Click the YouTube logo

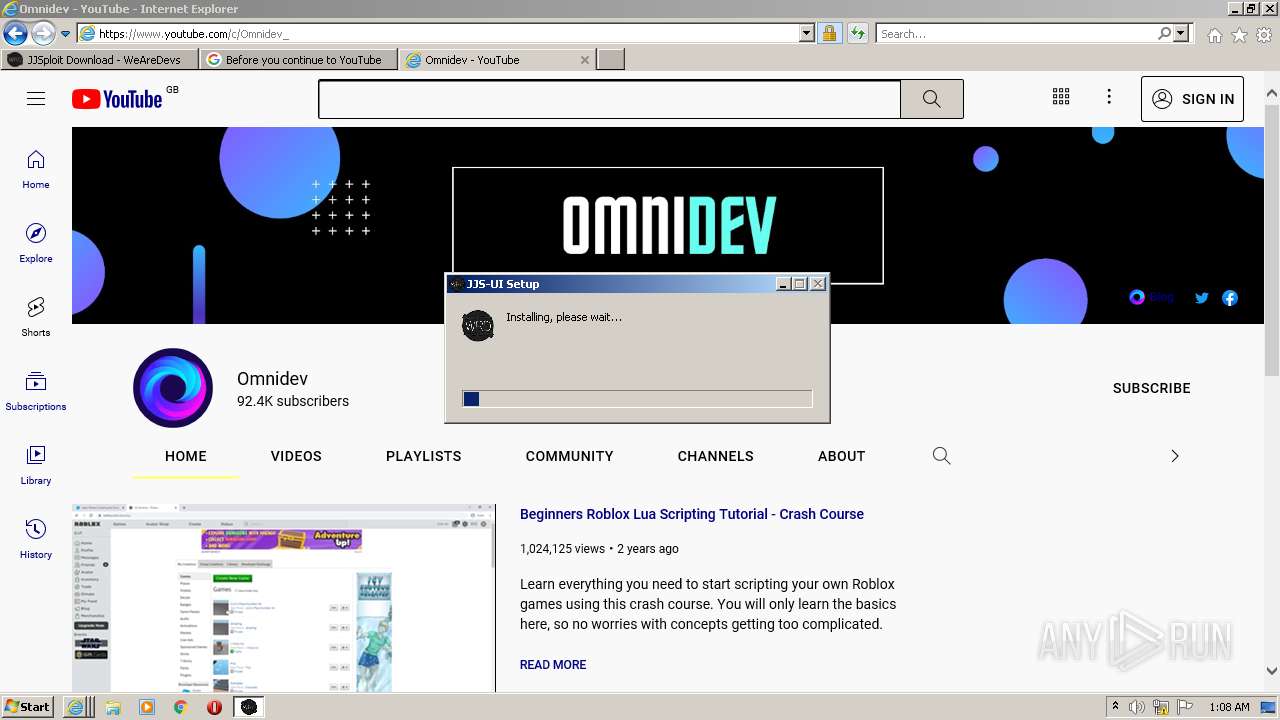click(117, 99)
